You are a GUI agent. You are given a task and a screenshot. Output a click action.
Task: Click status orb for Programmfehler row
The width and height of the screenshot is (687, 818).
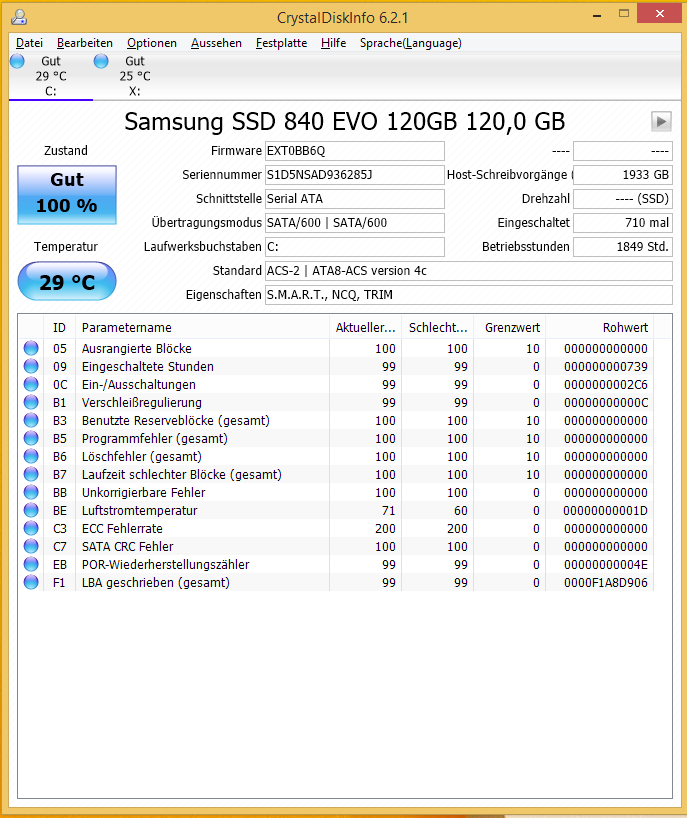tap(31, 438)
